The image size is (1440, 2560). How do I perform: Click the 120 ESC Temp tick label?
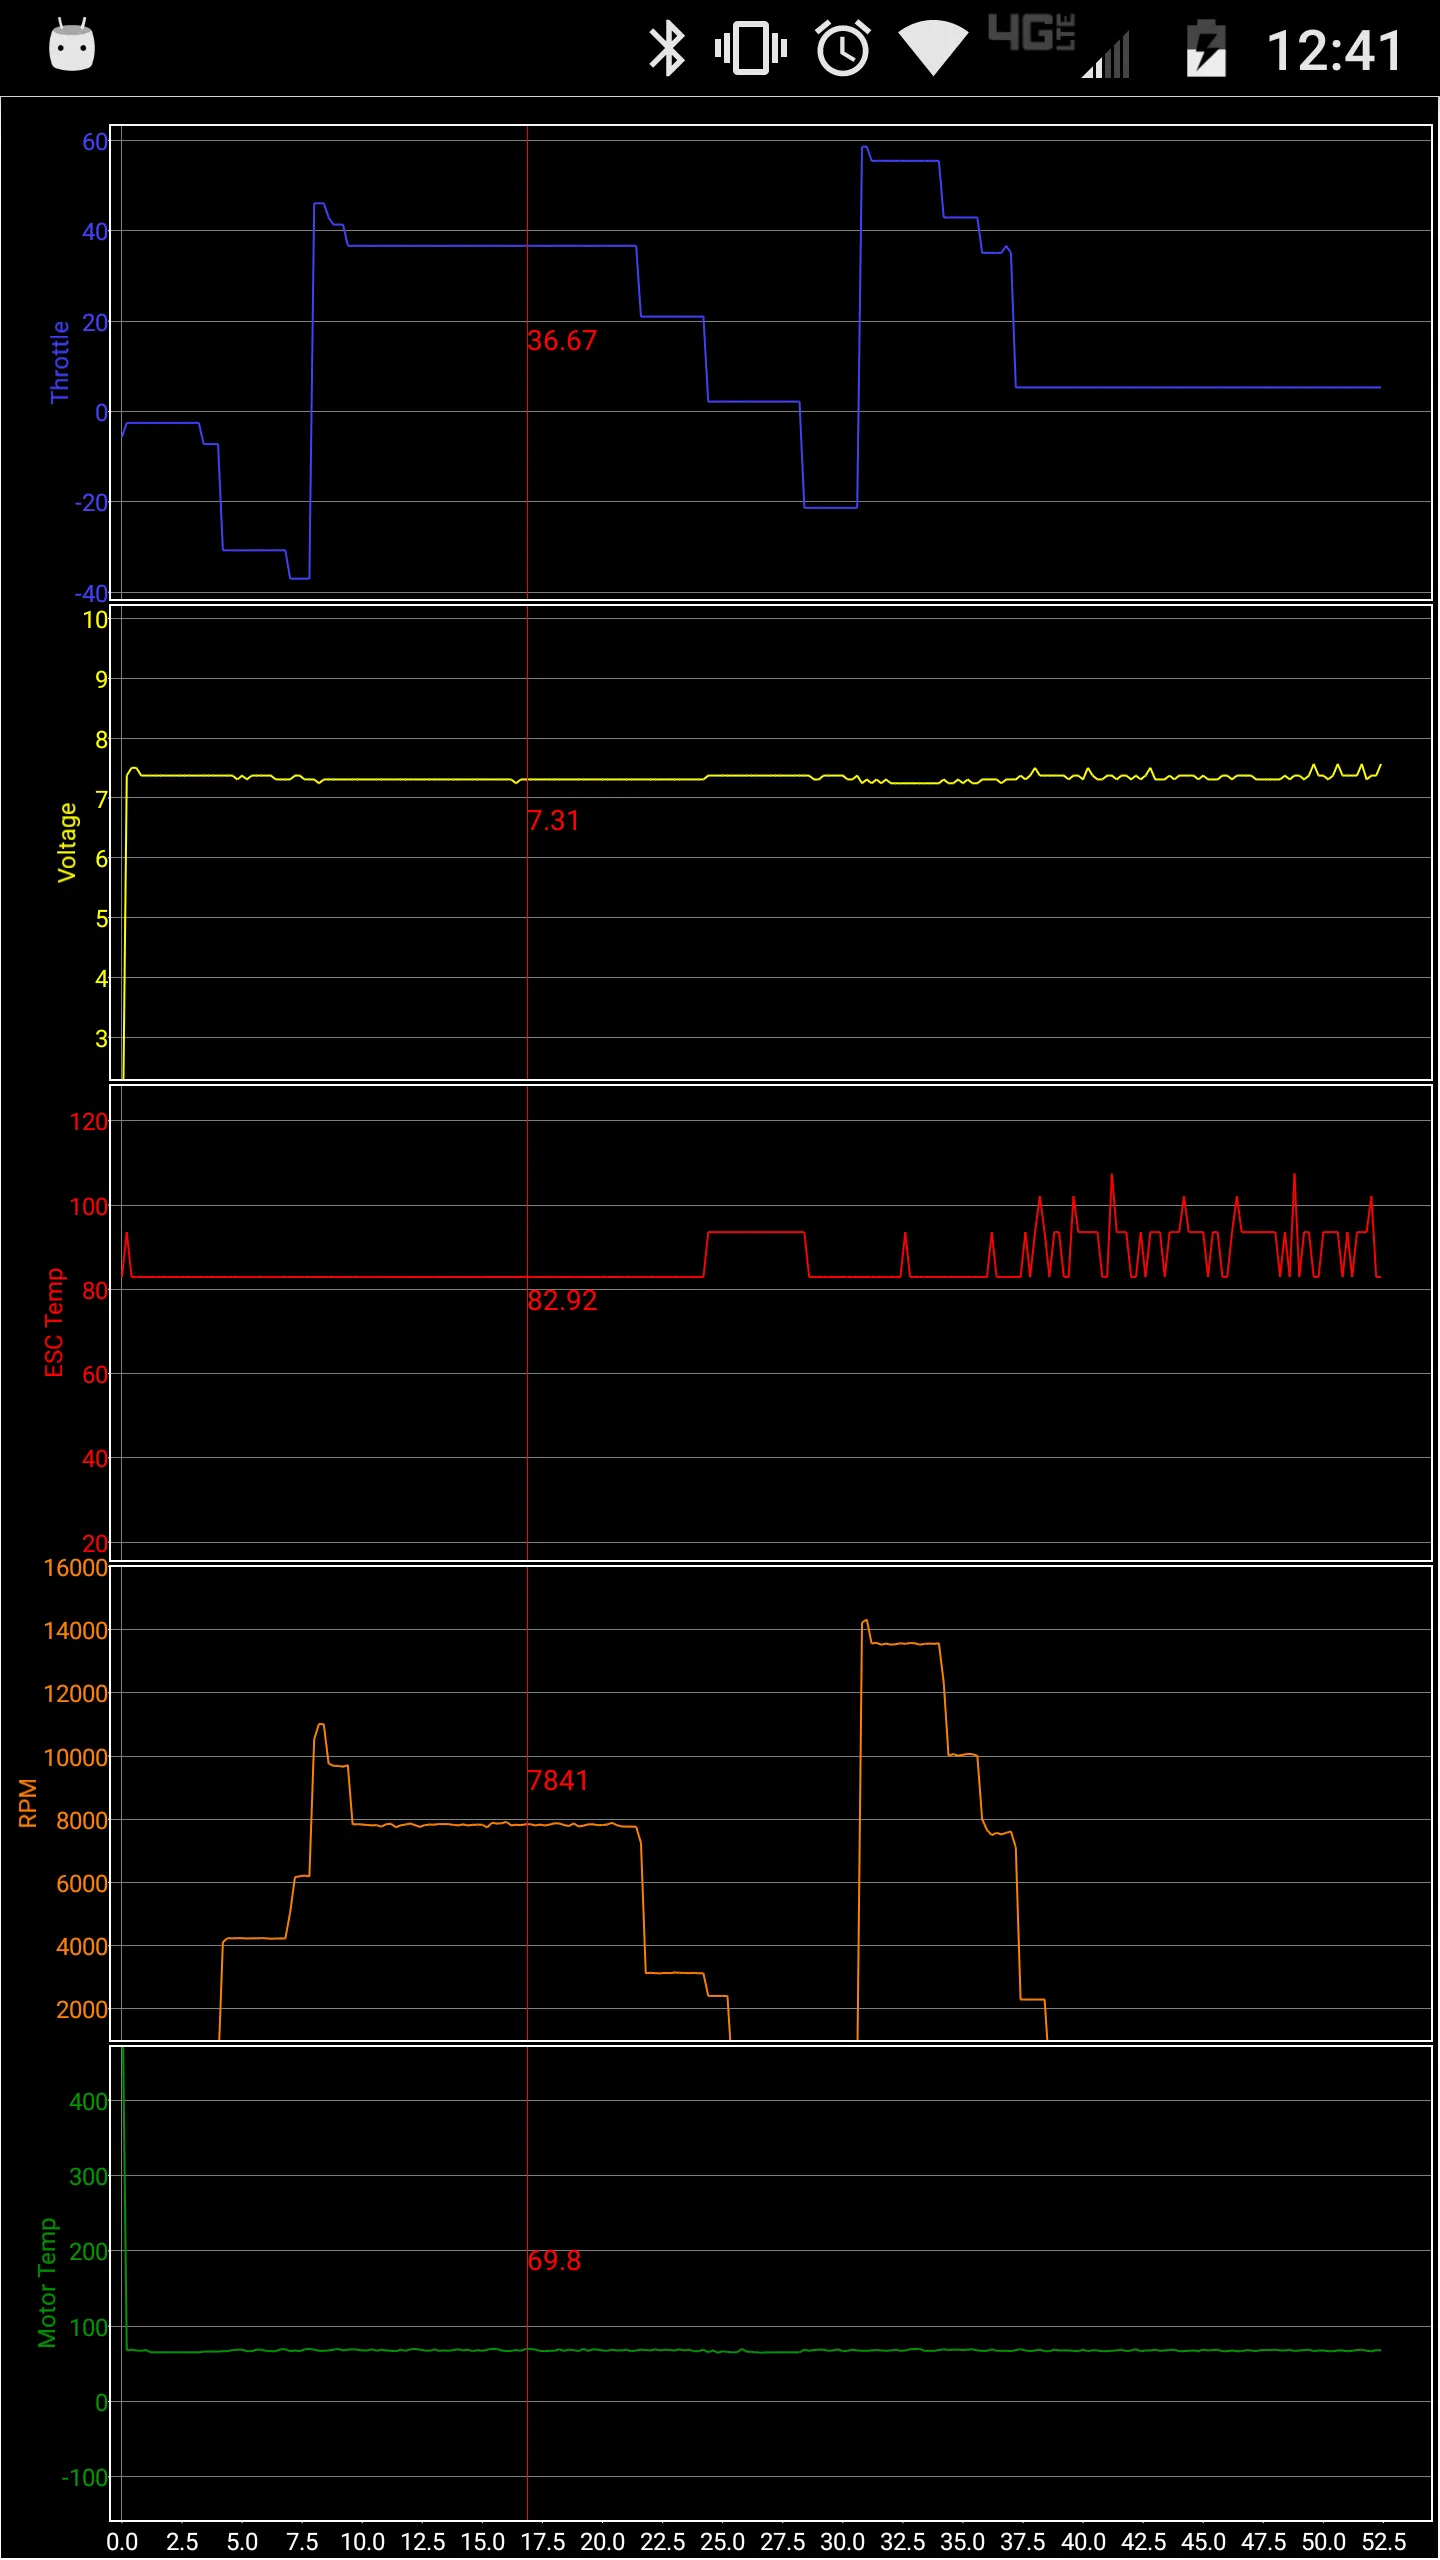(88, 1122)
